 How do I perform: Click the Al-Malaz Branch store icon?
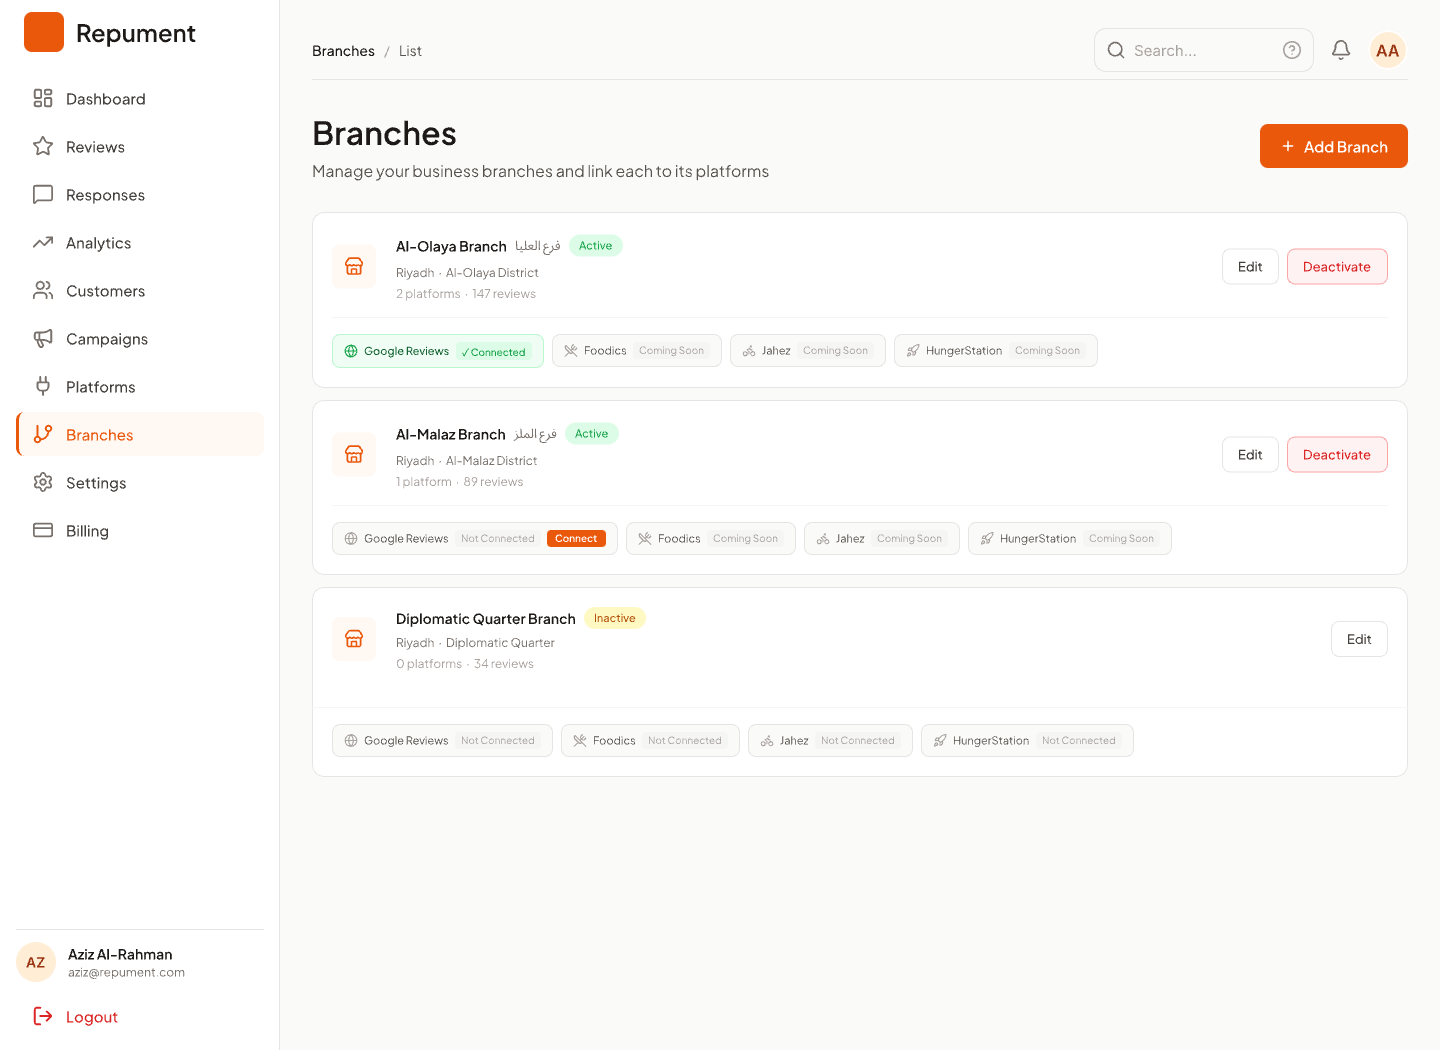[x=354, y=454]
